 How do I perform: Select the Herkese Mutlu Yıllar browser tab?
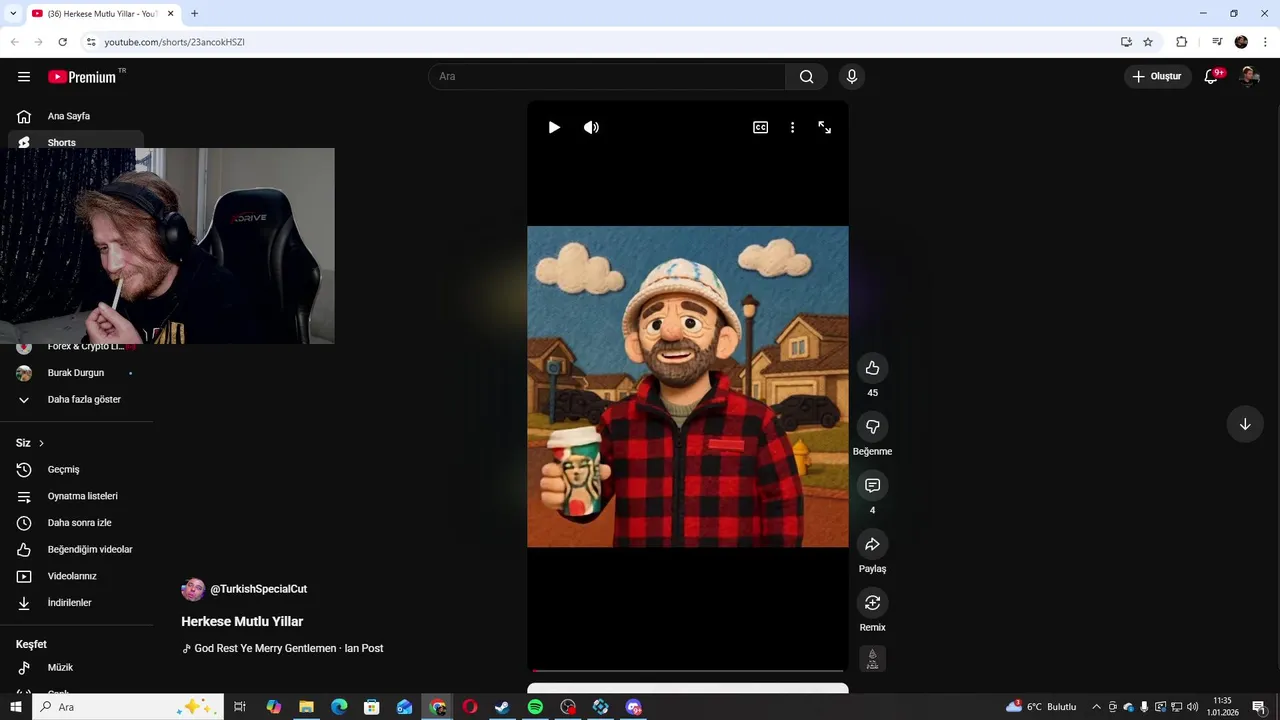point(103,14)
